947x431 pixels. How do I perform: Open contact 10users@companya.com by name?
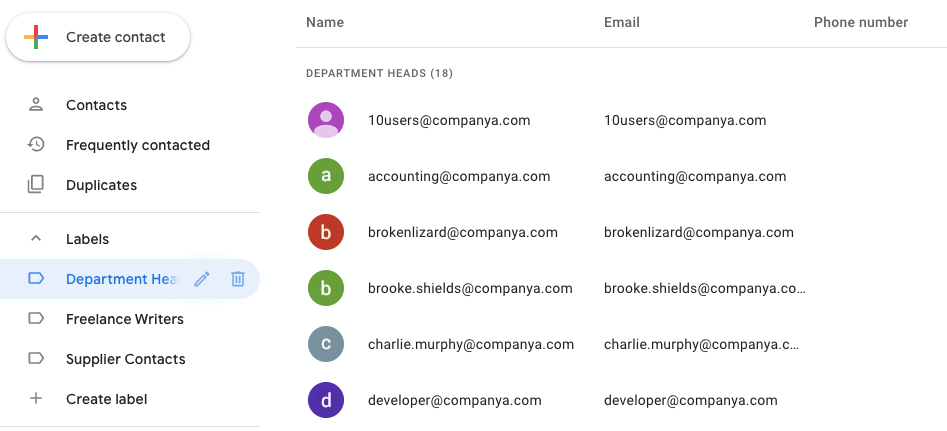tap(449, 120)
